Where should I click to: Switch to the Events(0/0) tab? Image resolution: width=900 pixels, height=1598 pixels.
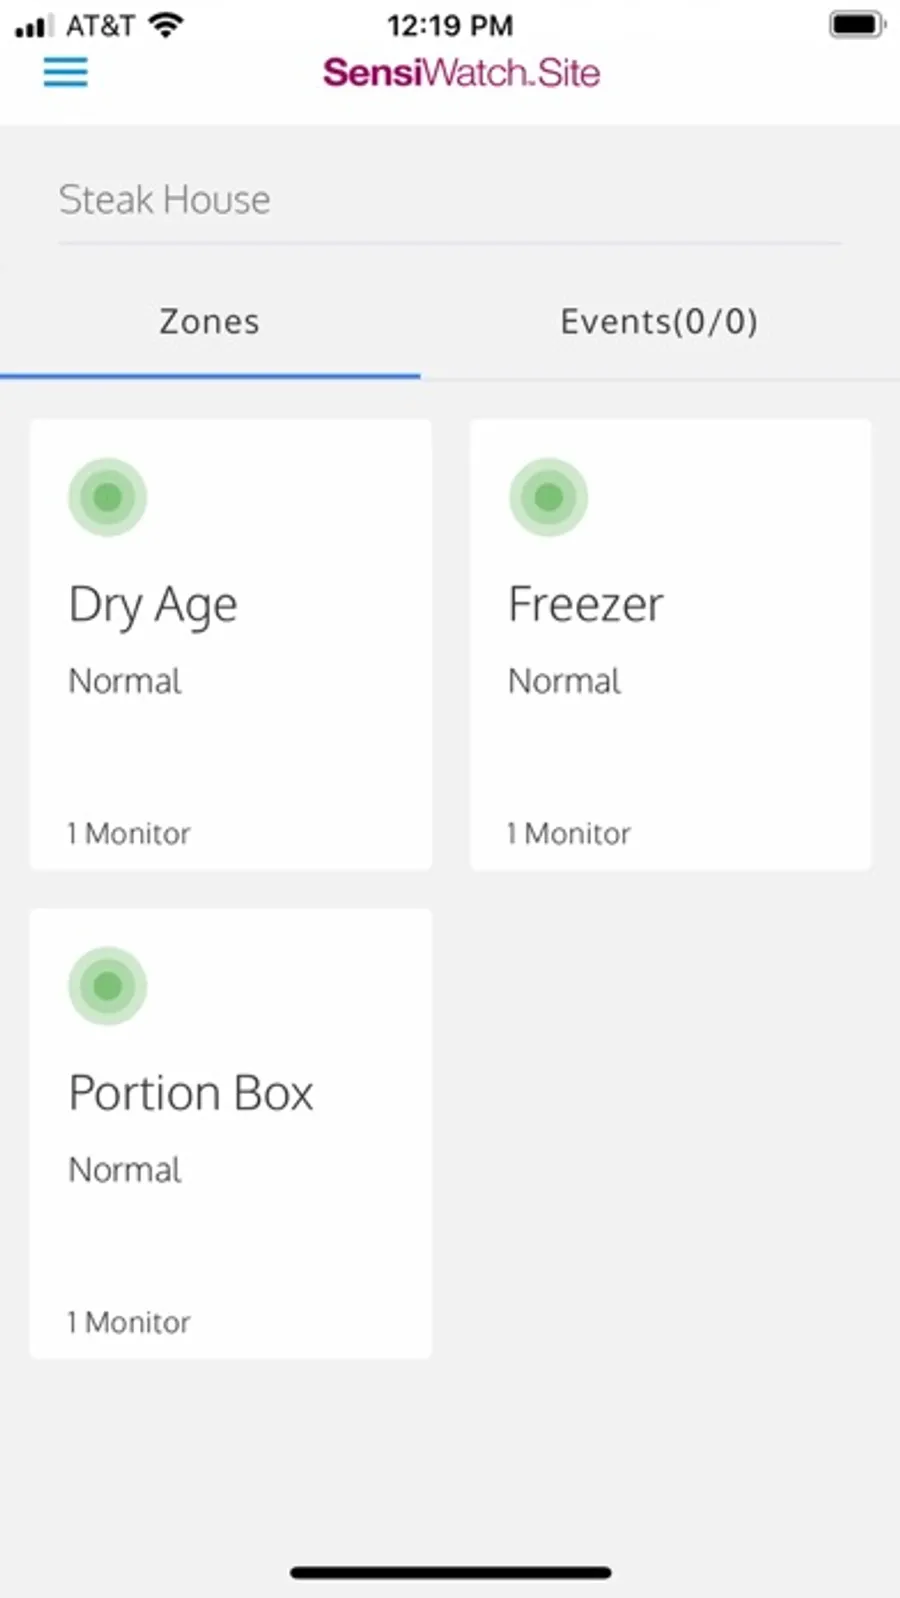tap(660, 322)
